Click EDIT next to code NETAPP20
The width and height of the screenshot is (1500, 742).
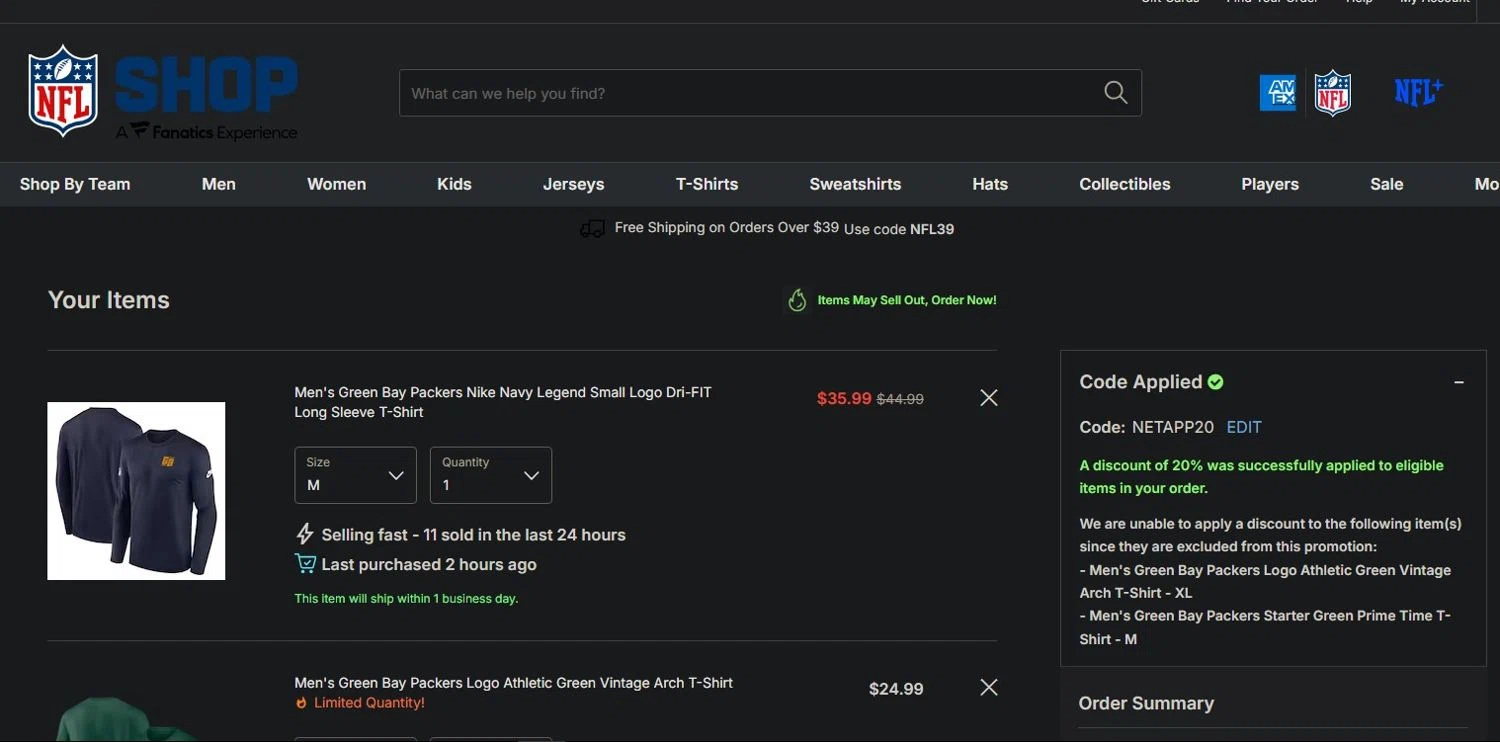(x=1244, y=427)
